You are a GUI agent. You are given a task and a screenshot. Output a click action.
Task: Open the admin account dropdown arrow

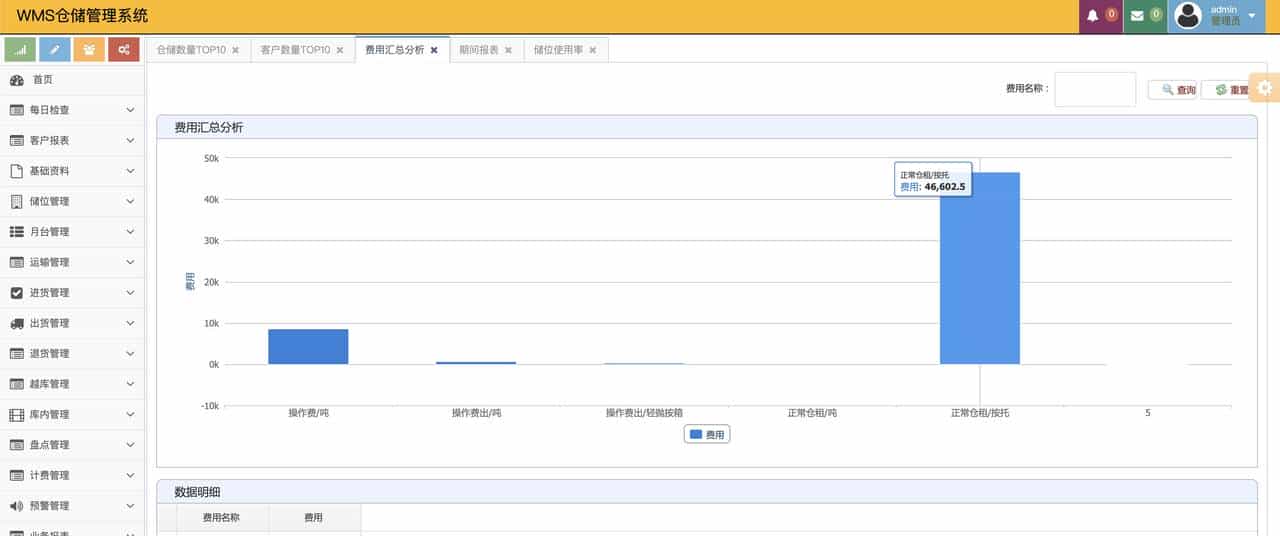(1252, 16)
